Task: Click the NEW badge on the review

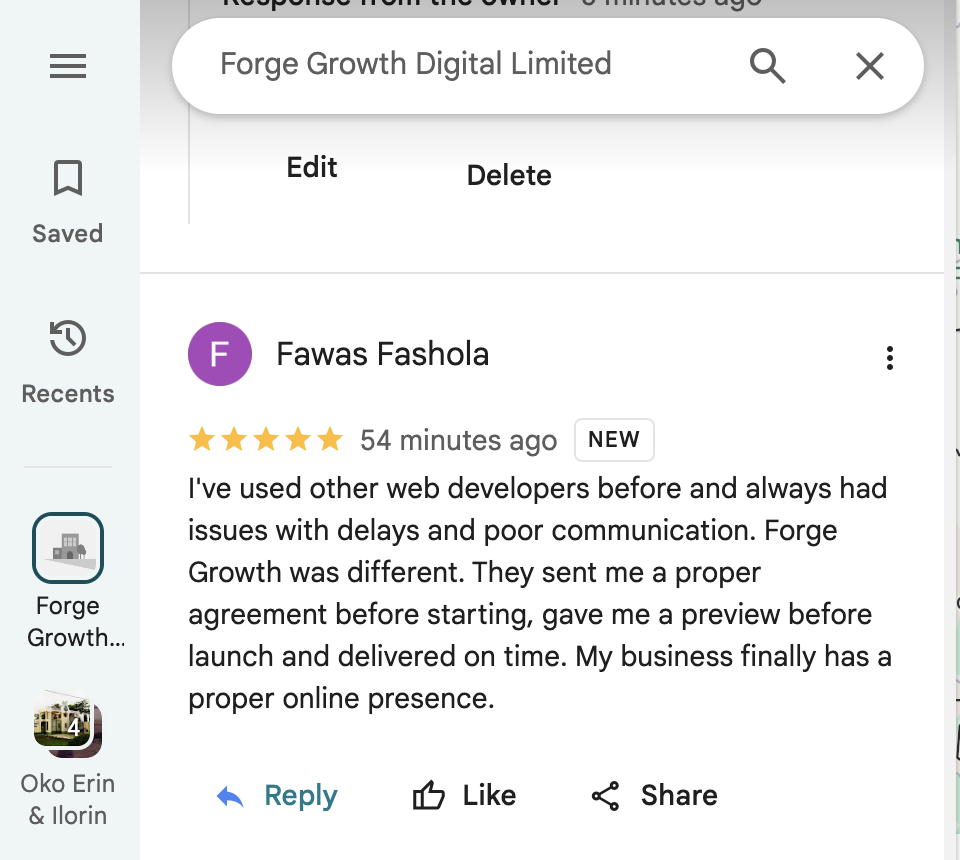Action: click(x=614, y=439)
